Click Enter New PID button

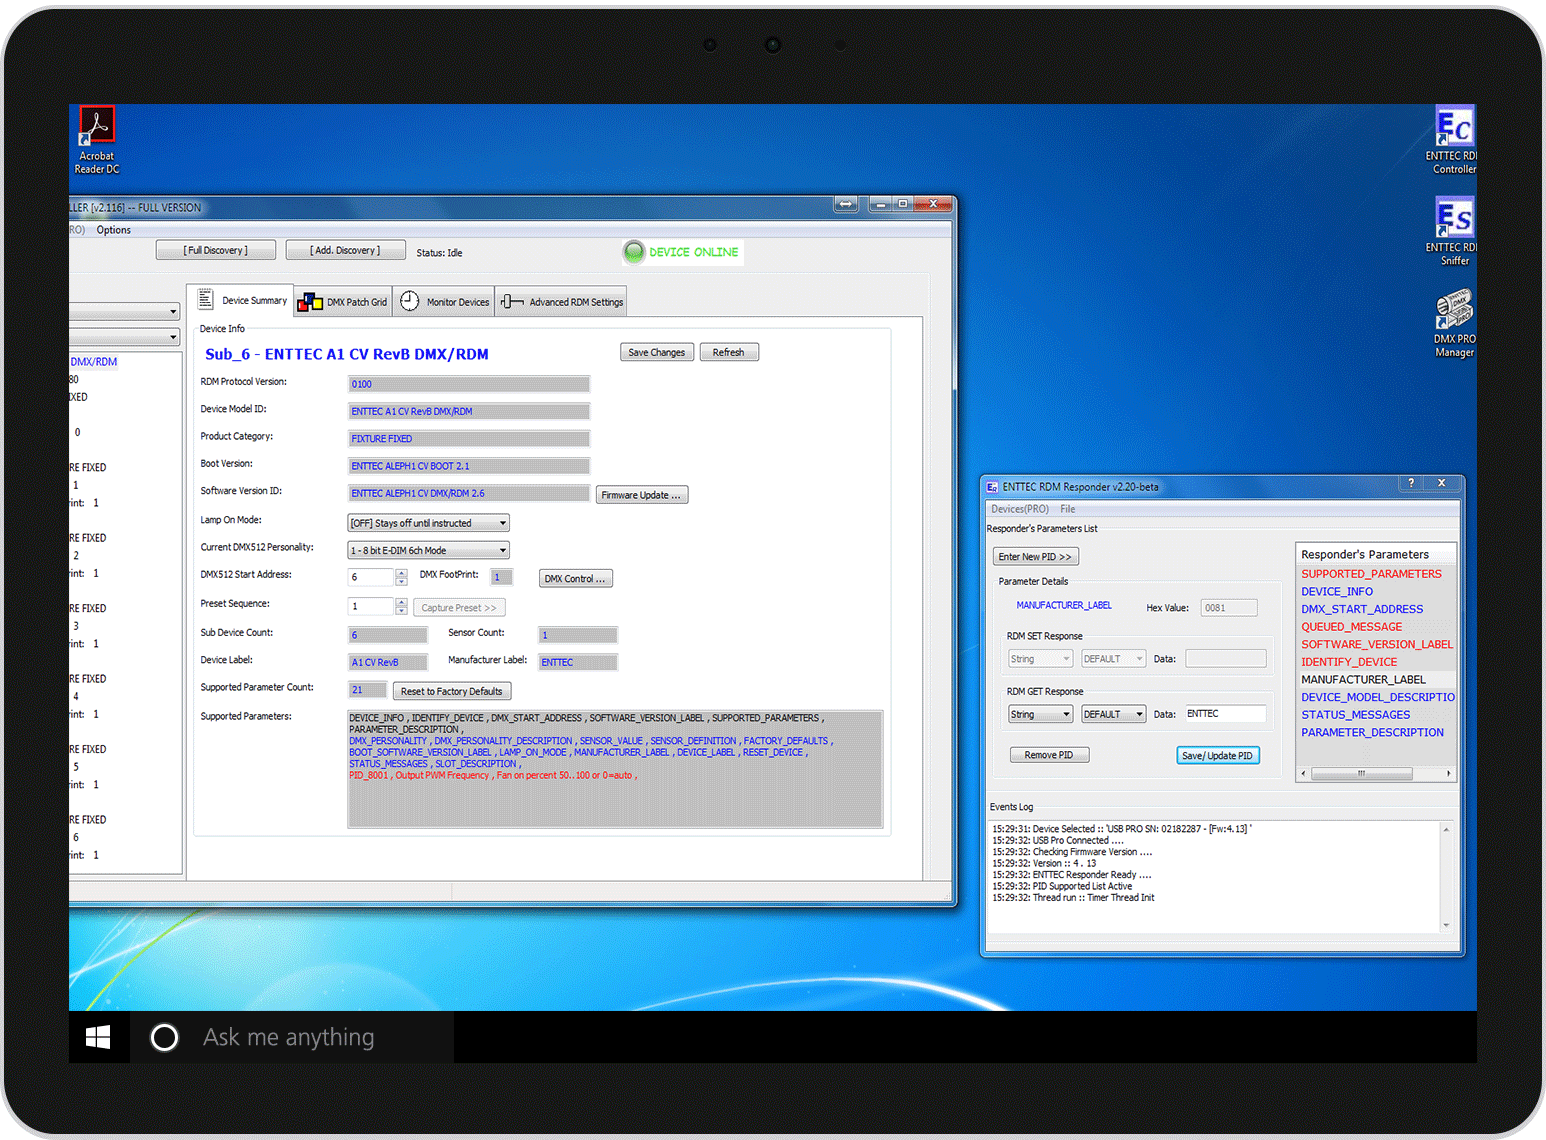click(1035, 557)
